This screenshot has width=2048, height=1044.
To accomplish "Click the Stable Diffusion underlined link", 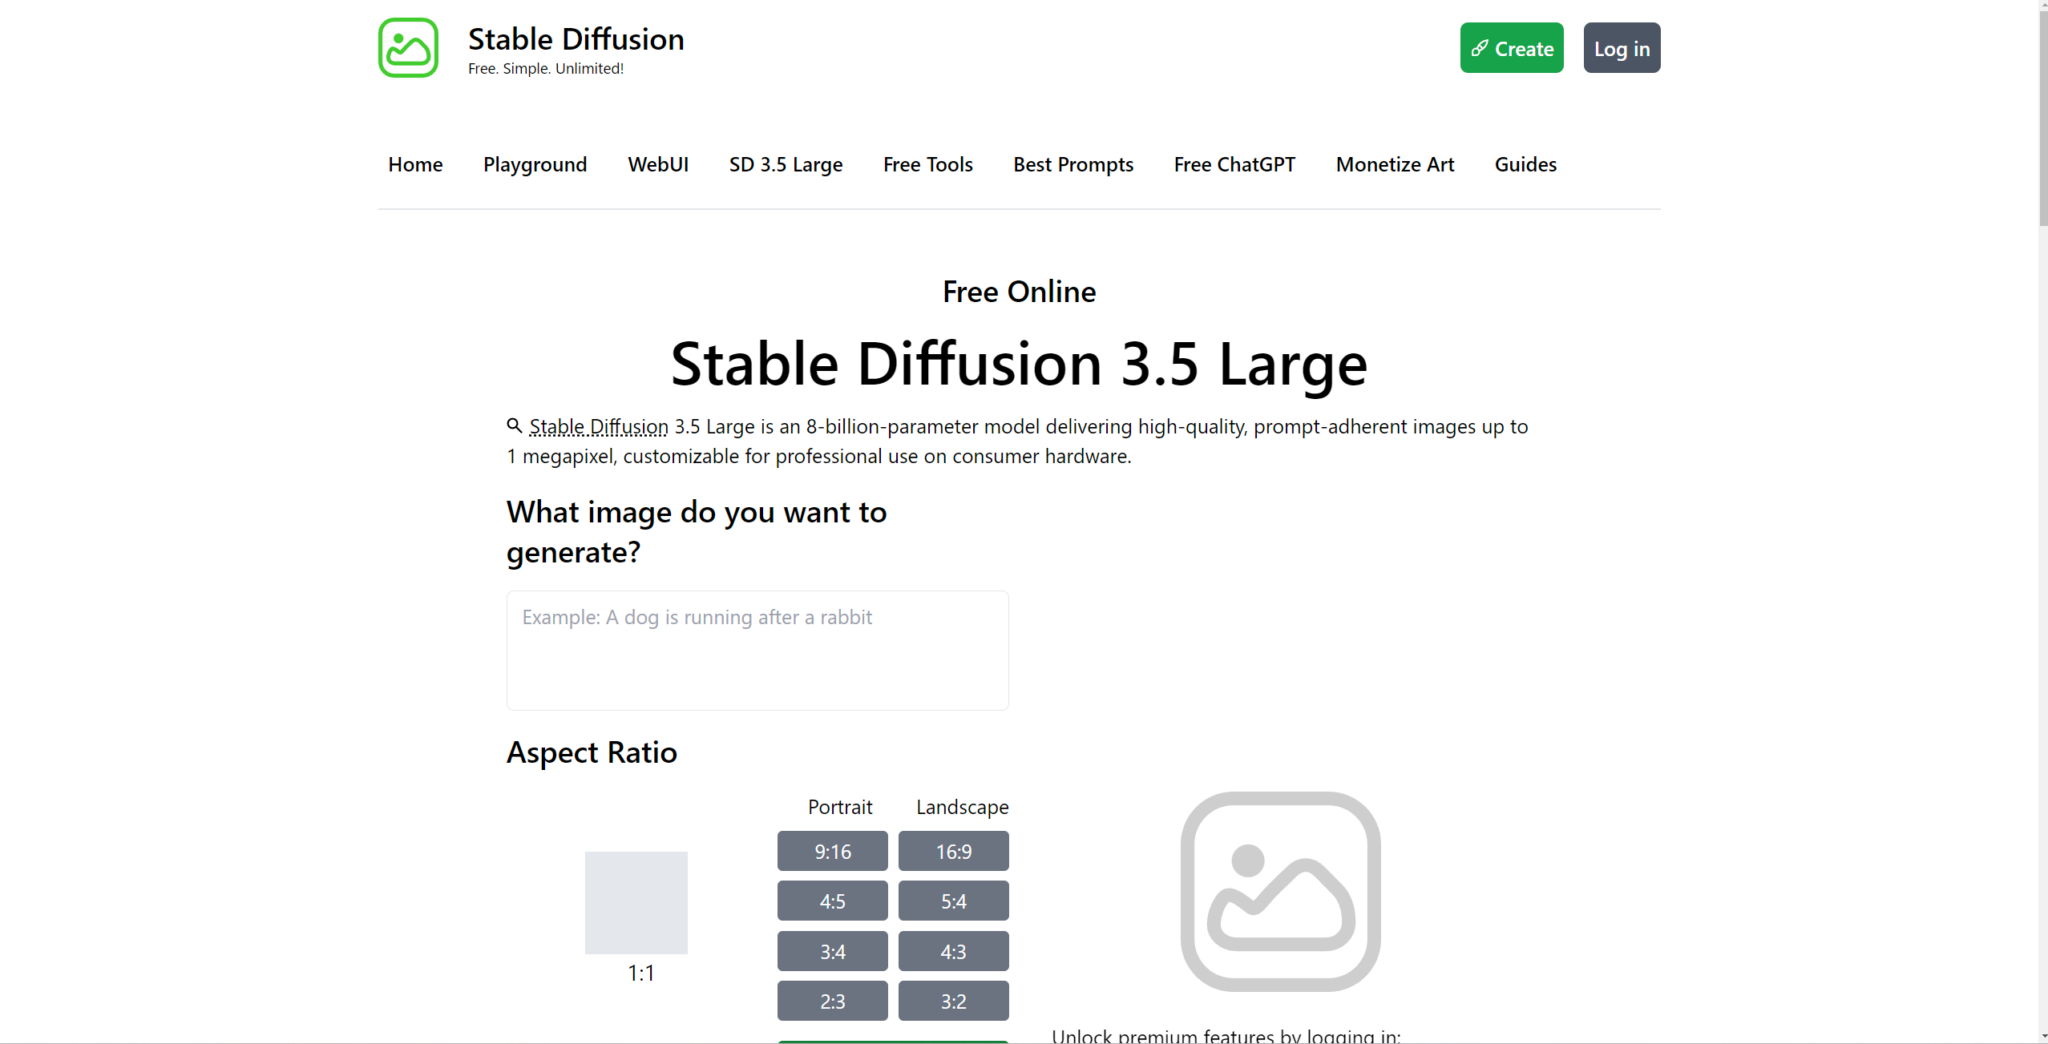I will coord(598,427).
